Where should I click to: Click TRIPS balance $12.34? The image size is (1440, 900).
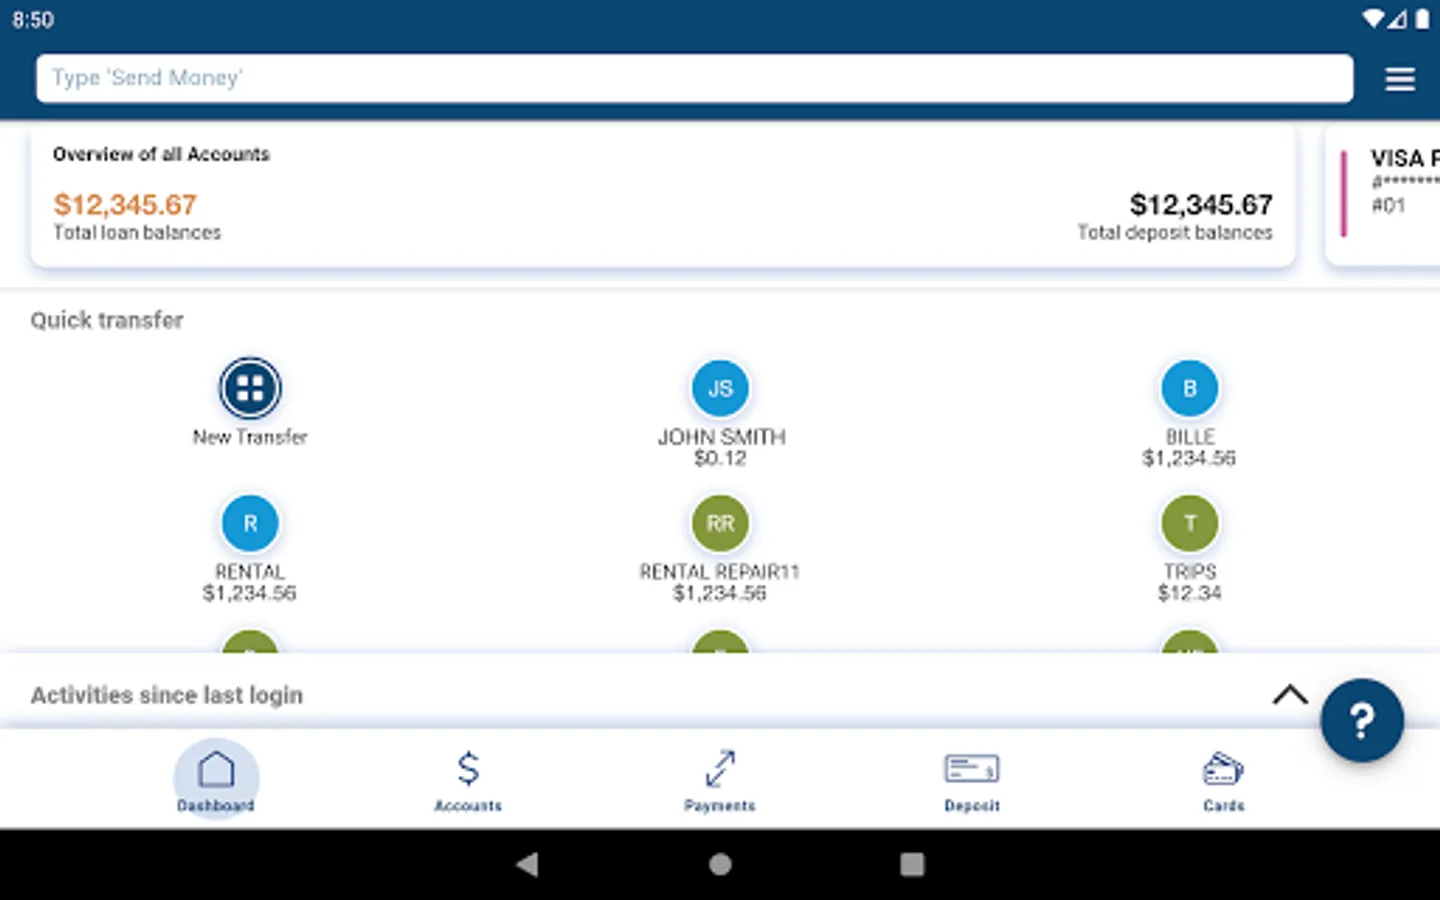(x=1190, y=593)
